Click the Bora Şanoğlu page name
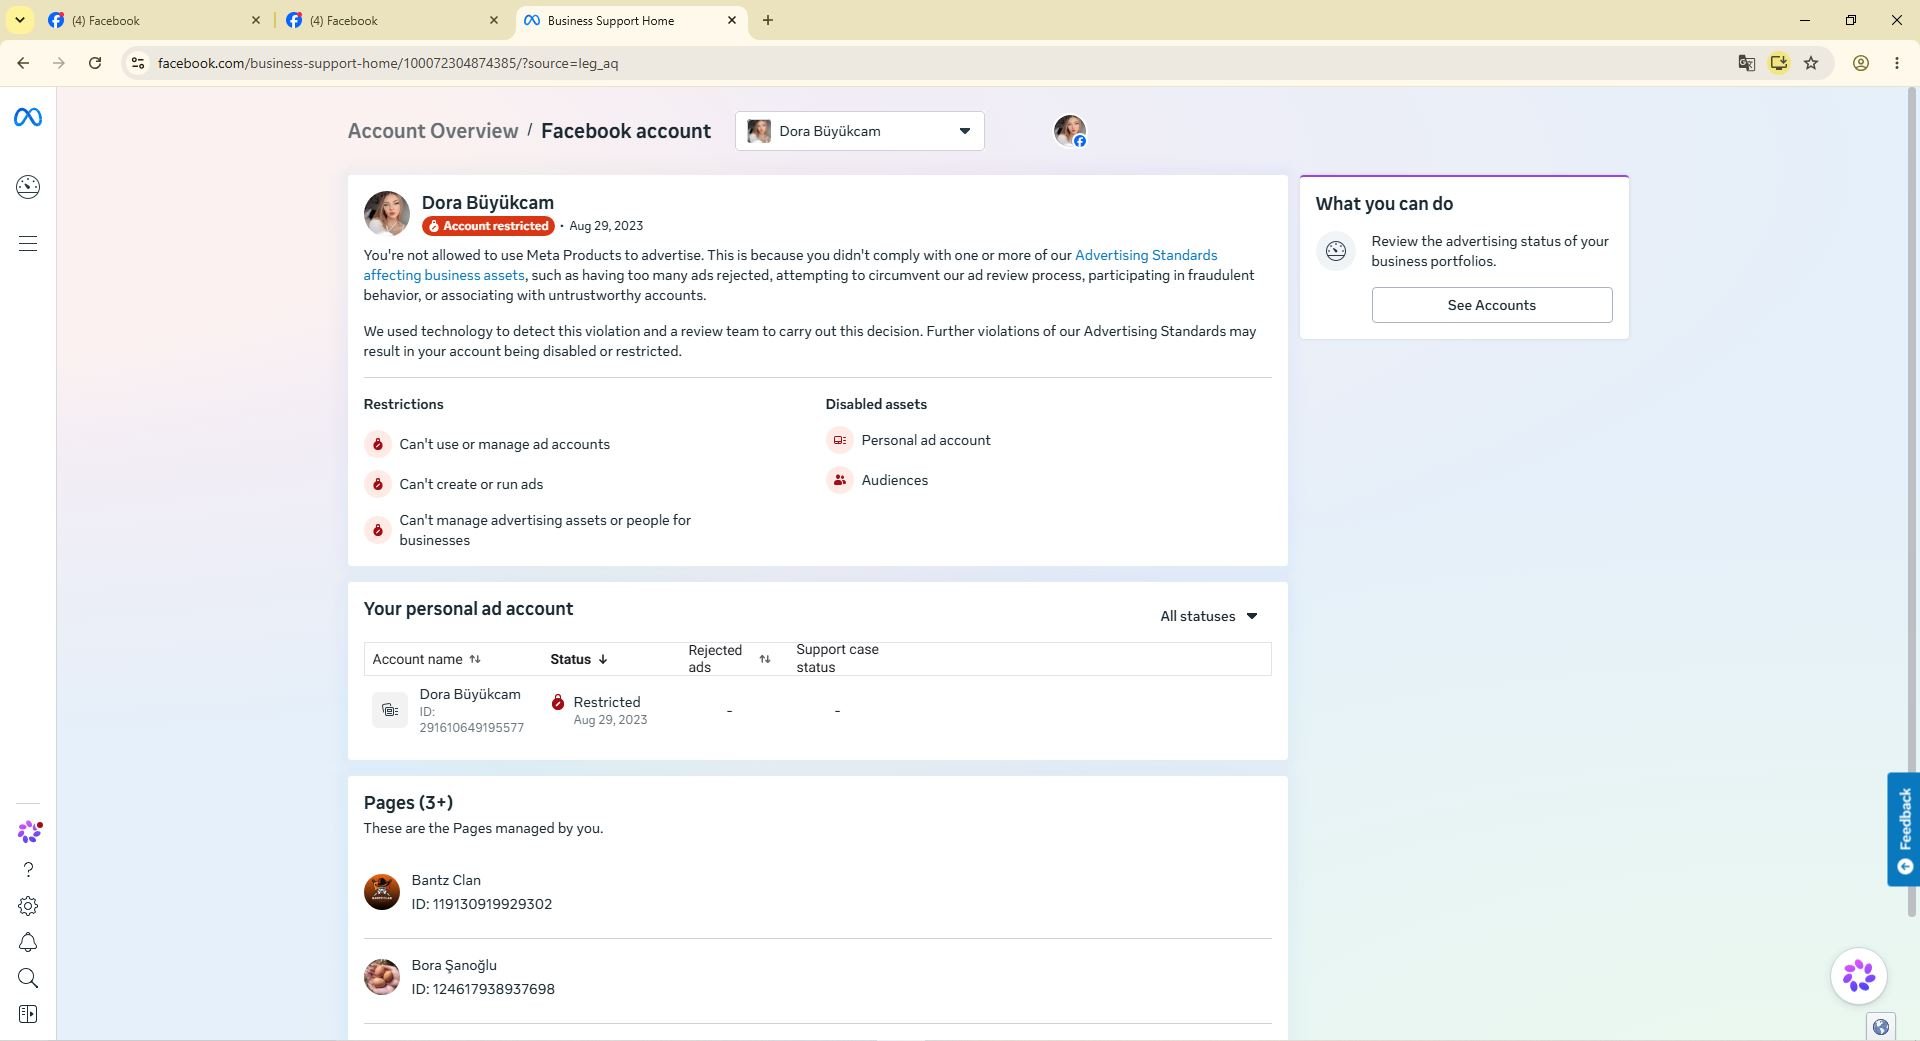This screenshot has height=1041, width=1920. click(x=454, y=966)
